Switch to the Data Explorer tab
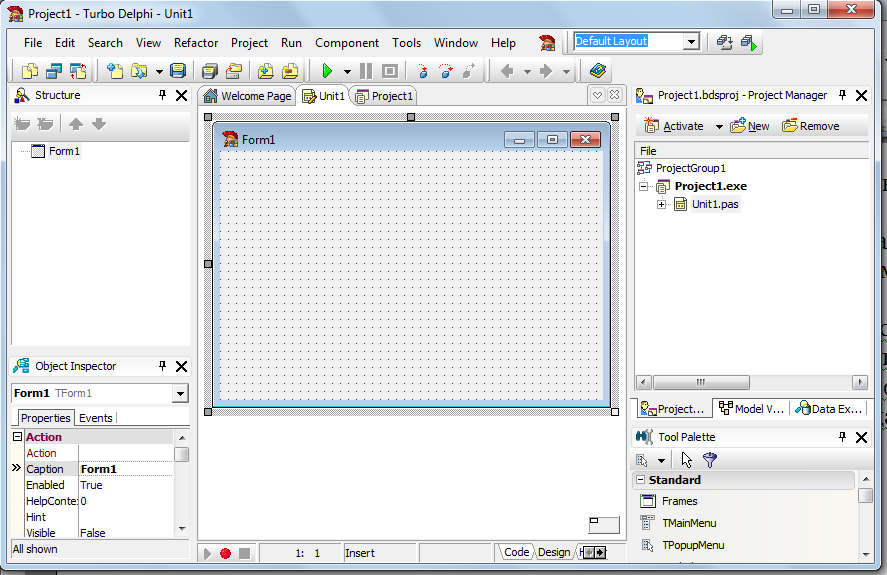This screenshot has width=887, height=575. (x=829, y=409)
